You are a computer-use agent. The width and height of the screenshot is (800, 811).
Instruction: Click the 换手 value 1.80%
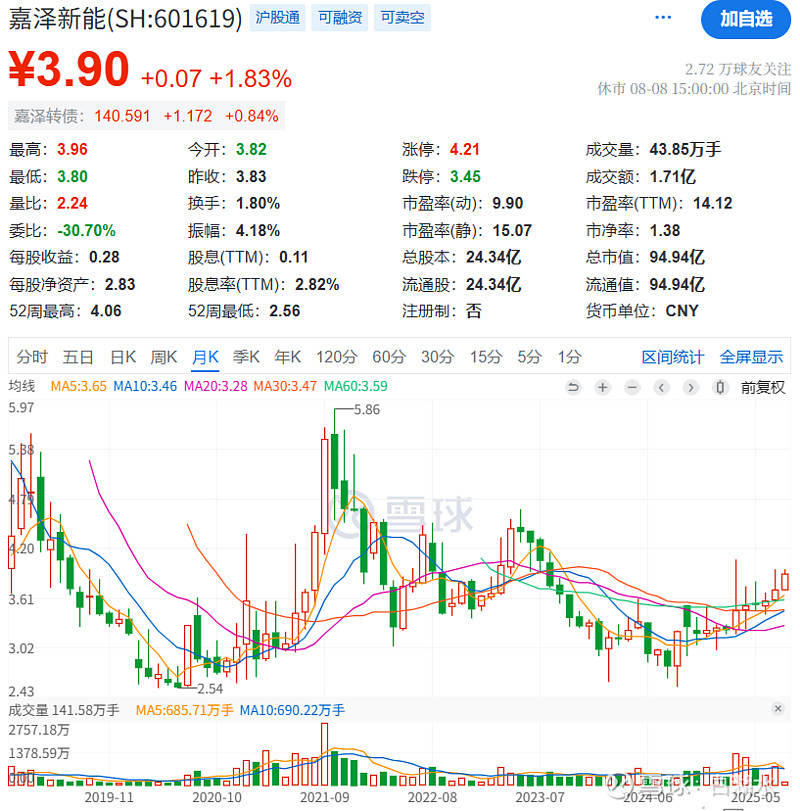click(x=258, y=203)
